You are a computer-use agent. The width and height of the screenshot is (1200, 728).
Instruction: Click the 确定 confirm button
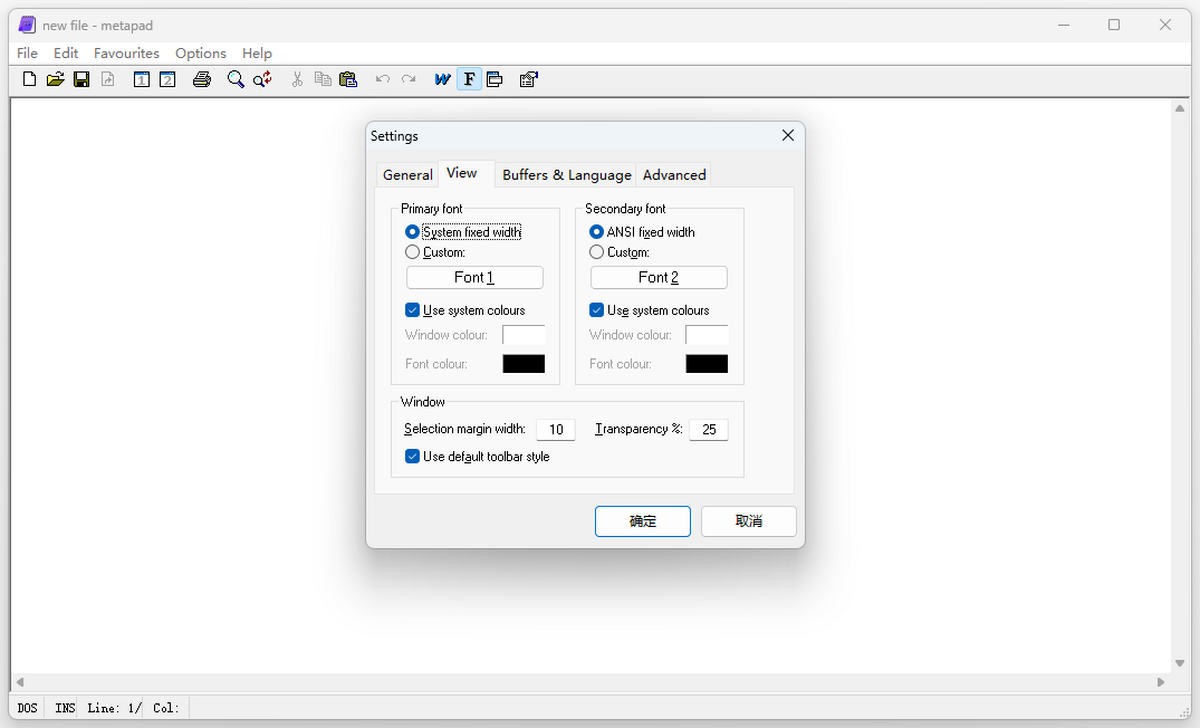pyautogui.click(x=642, y=521)
